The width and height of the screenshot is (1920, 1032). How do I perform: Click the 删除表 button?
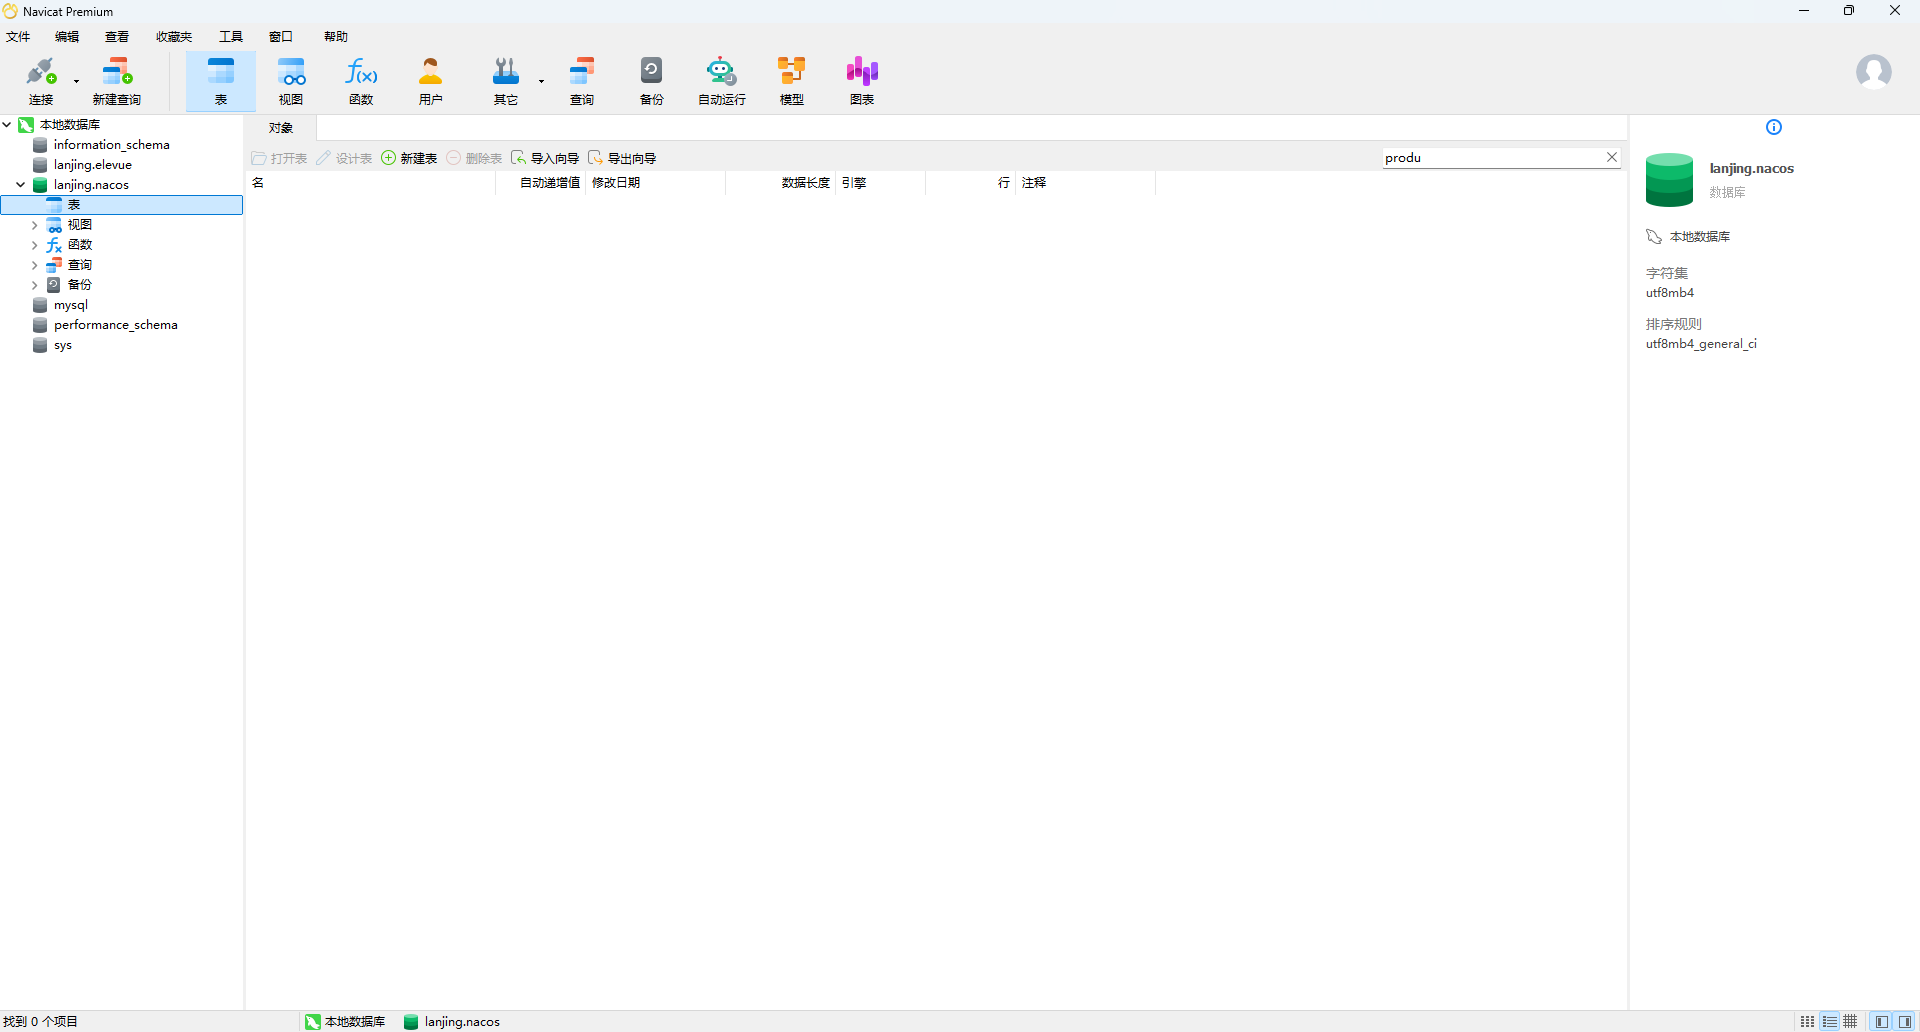pyautogui.click(x=474, y=158)
